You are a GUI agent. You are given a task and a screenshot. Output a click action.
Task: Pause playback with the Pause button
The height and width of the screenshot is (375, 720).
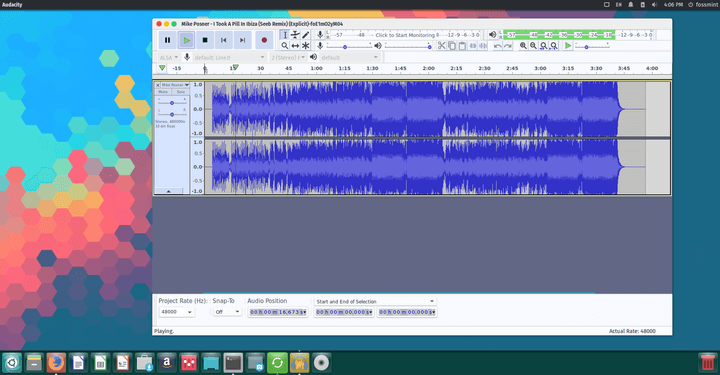[x=168, y=40]
